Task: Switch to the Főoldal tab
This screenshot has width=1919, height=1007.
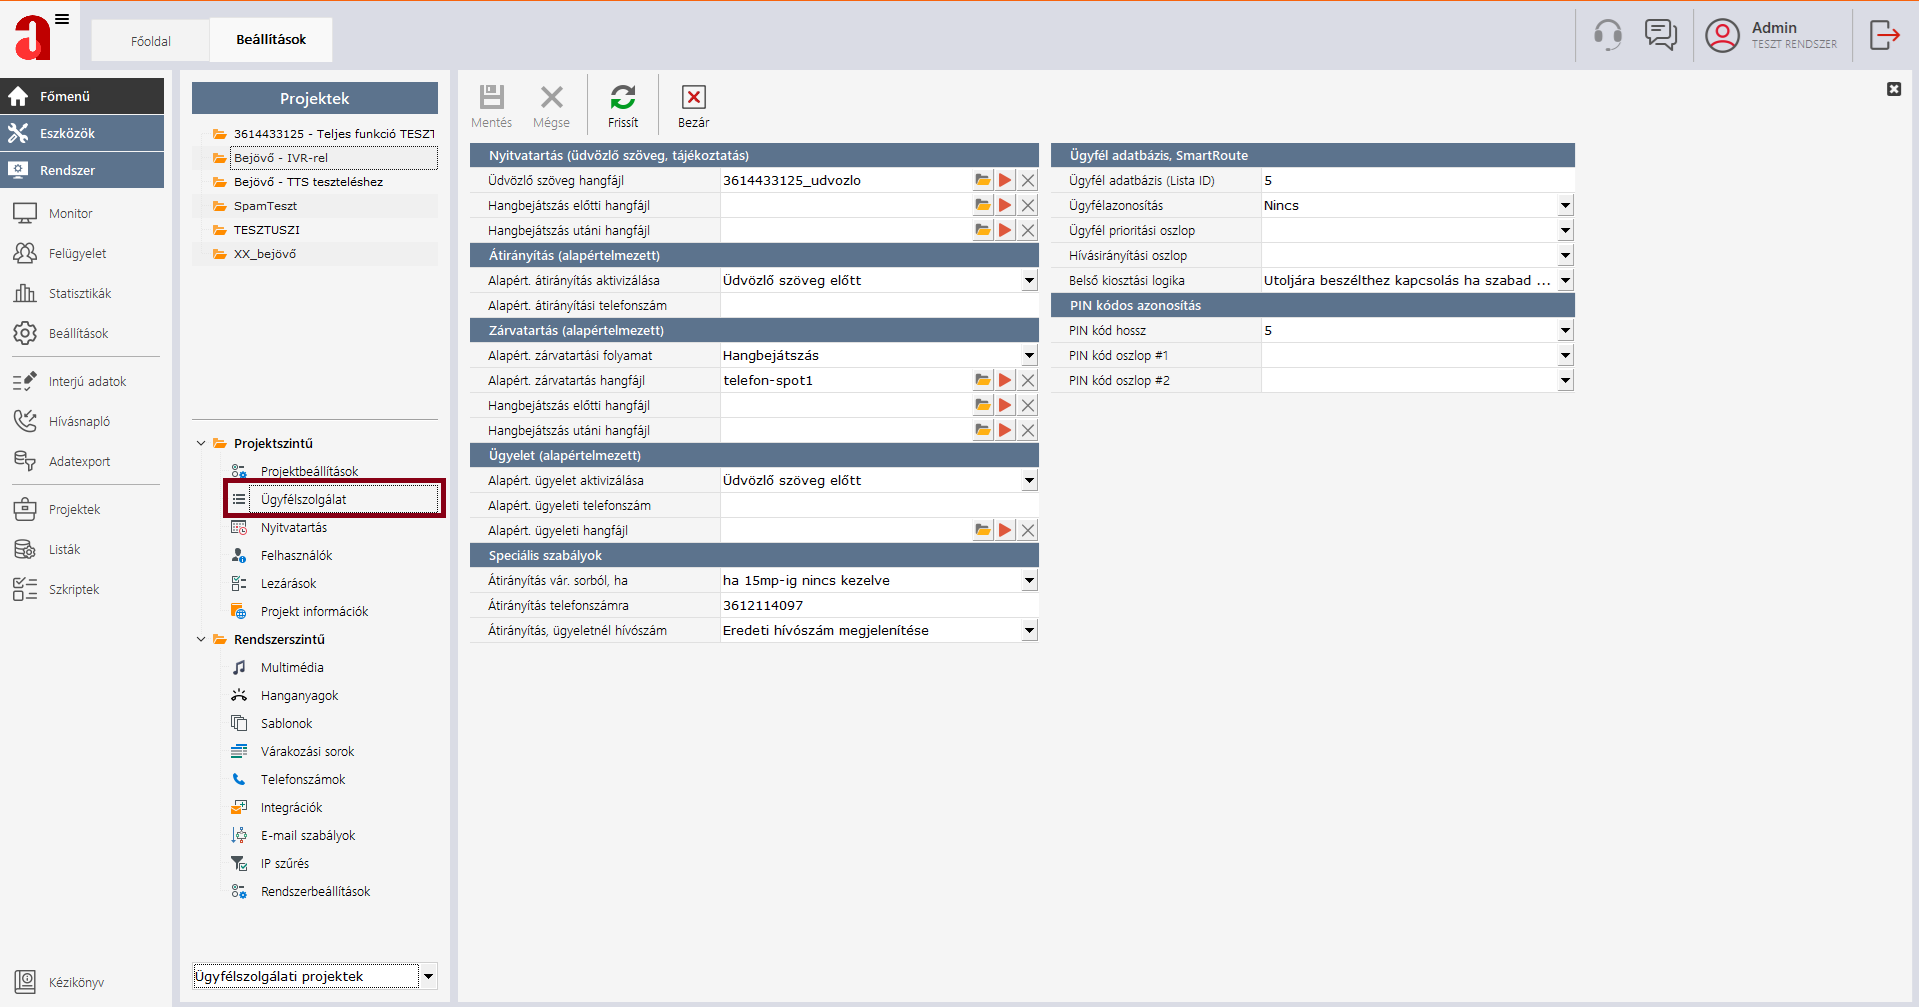Action: tap(151, 41)
